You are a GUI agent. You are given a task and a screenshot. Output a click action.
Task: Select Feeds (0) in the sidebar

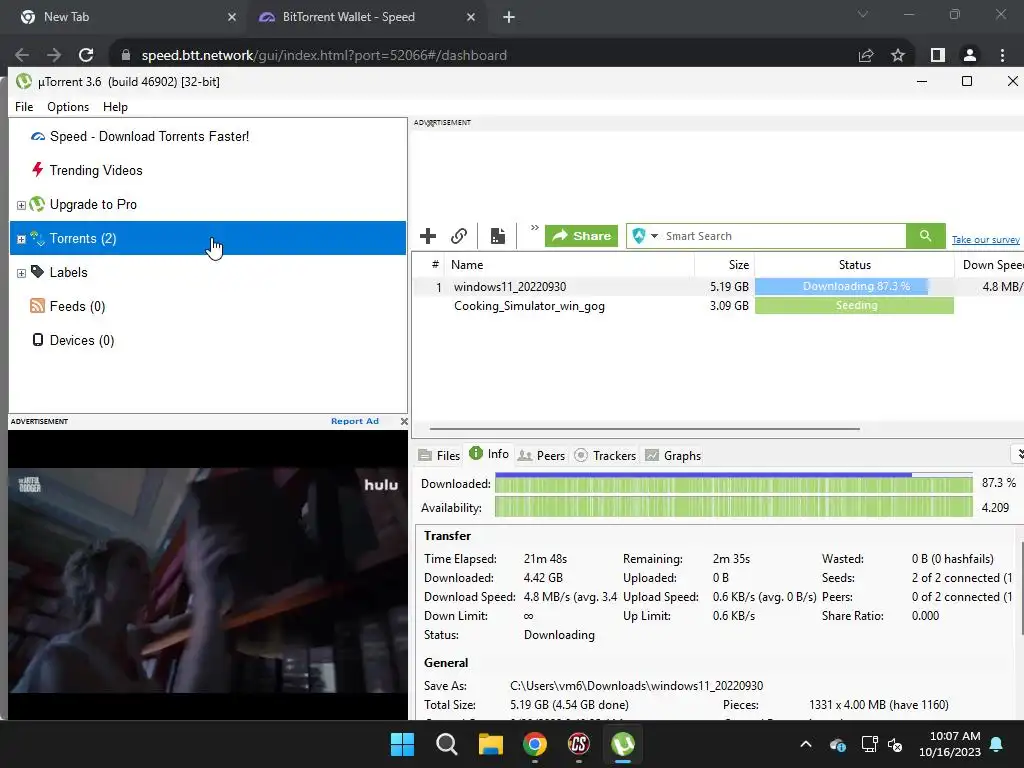tap(78, 306)
